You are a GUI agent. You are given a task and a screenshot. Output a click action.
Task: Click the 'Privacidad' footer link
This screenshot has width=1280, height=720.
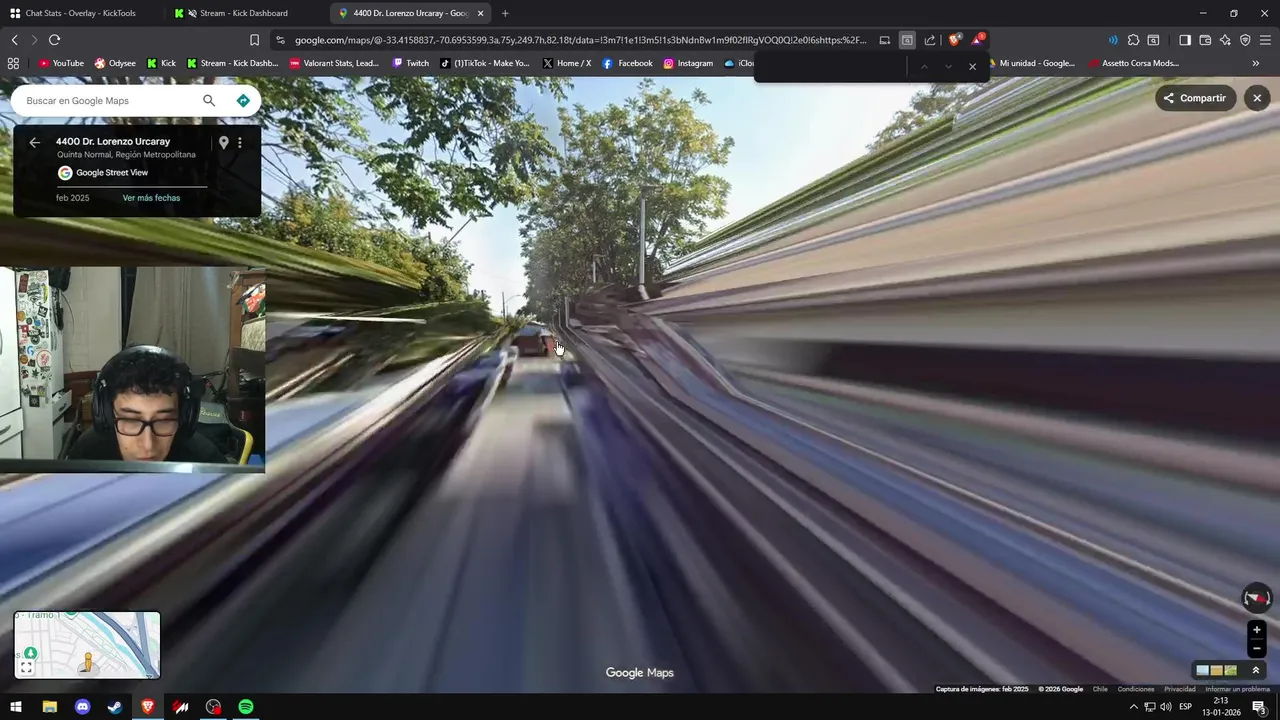point(1180,689)
